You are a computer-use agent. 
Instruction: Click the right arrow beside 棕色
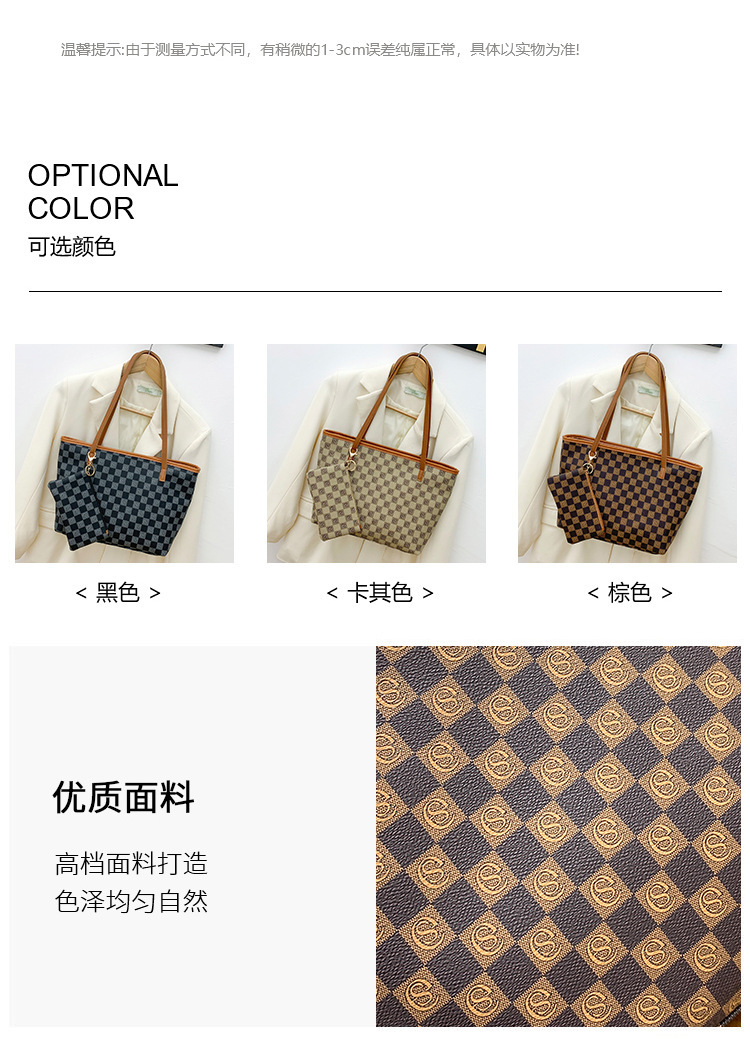[x=666, y=593]
